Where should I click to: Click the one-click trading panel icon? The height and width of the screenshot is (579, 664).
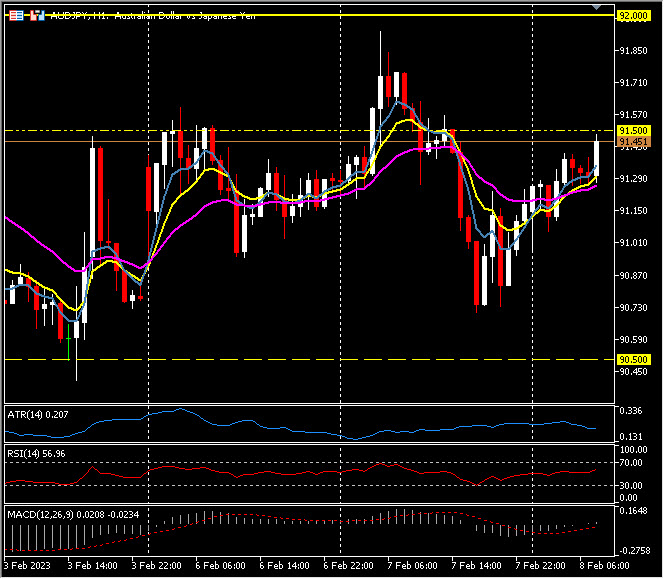click(x=15, y=16)
